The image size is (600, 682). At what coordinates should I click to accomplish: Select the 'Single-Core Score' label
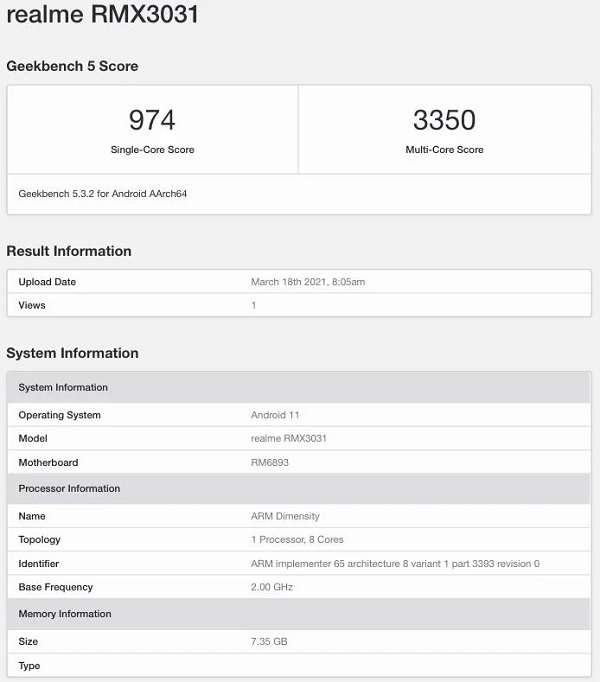pos(152,150)
